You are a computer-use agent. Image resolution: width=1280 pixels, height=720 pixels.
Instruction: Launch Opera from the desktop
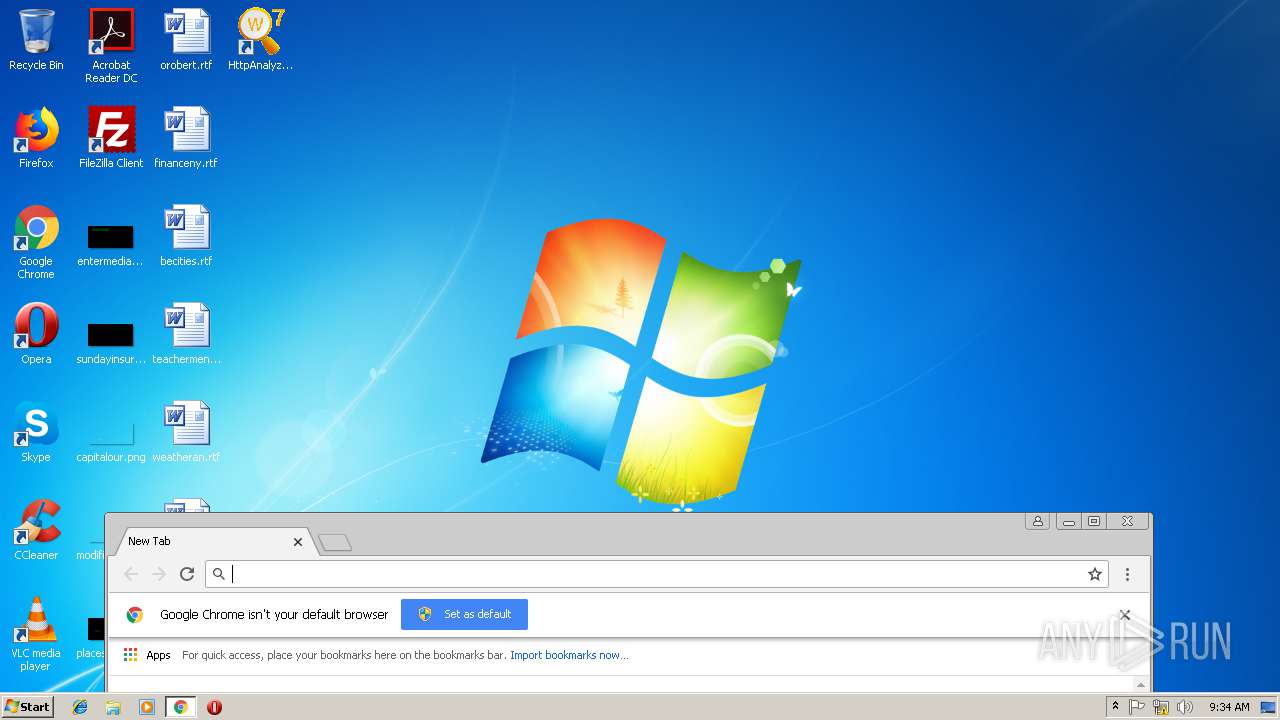(36, 334)
